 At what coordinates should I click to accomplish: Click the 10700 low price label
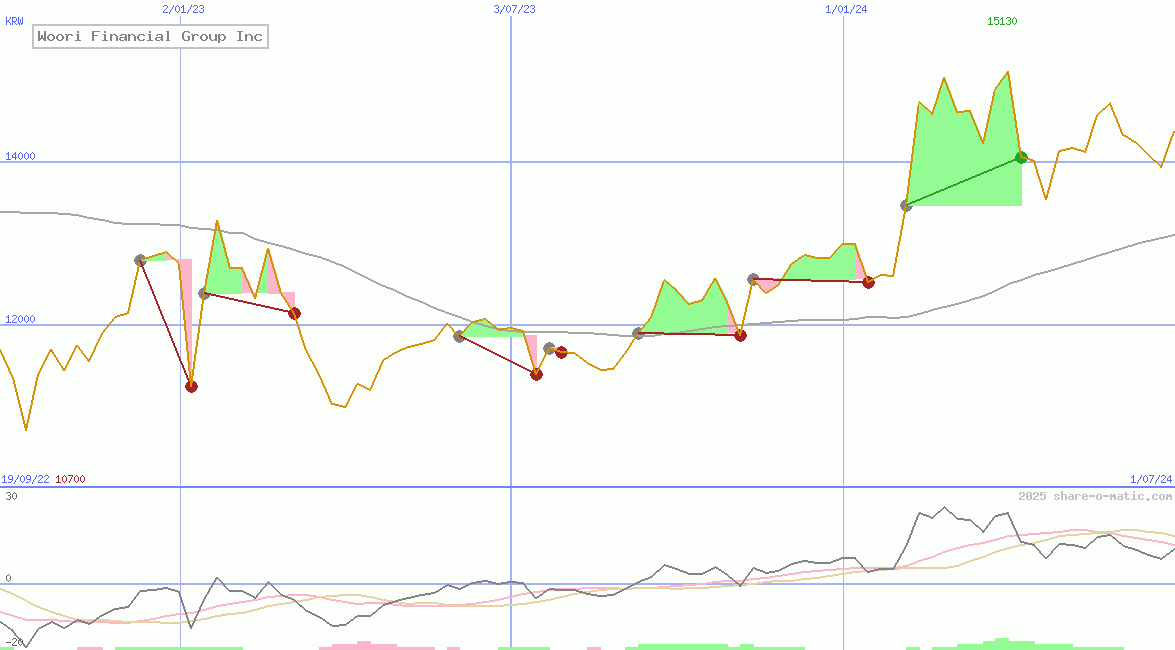(x=70, y=478)
